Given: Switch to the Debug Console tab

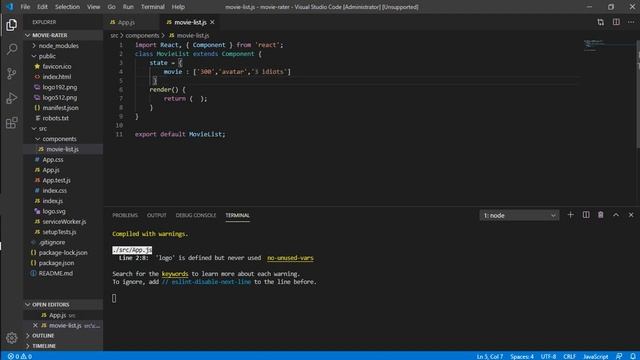Looking at the screenshot, I should (196, 215).
